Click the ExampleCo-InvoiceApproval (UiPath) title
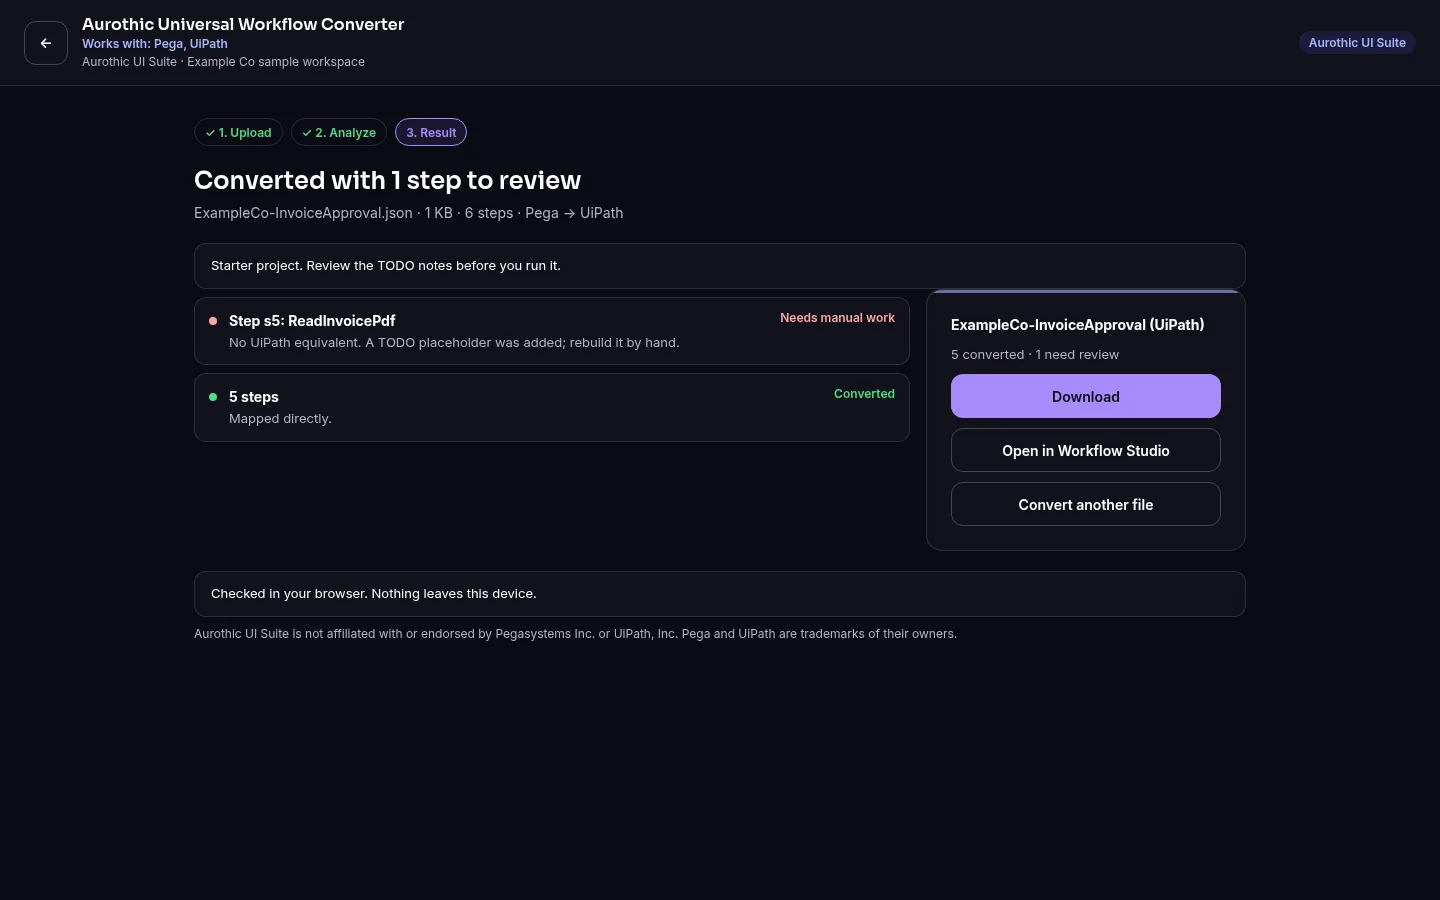 coord(1077,325)
